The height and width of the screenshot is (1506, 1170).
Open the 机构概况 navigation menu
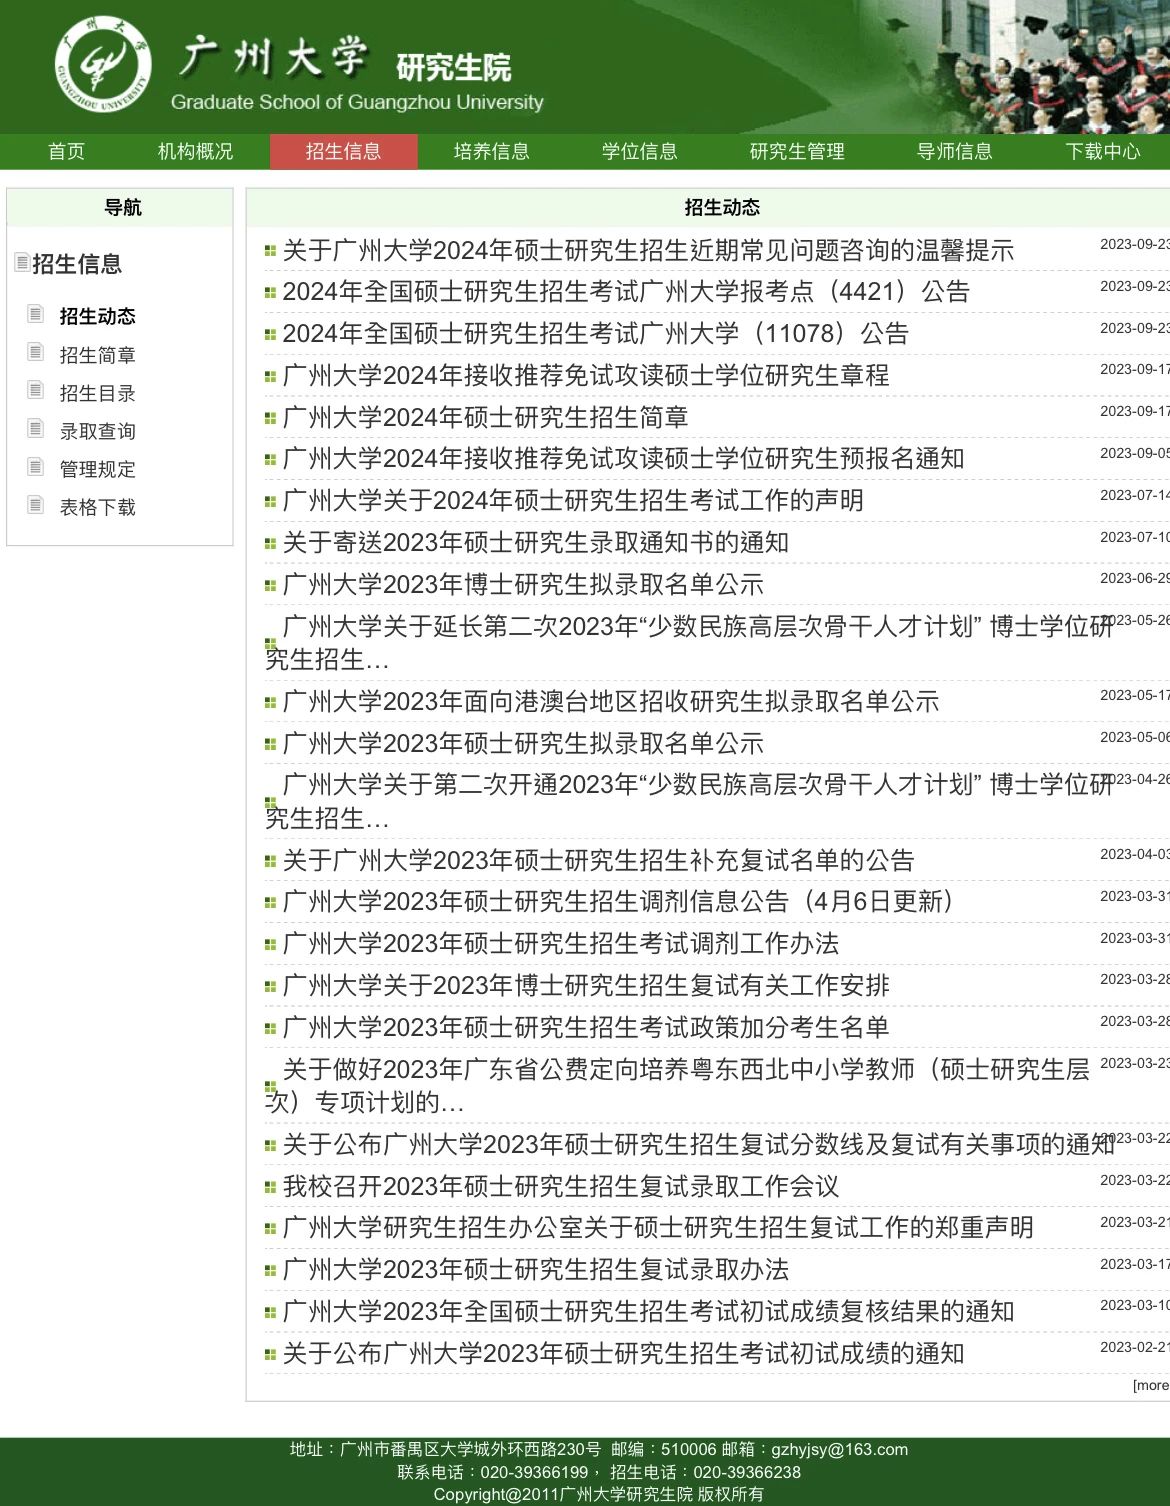click(x=195, y=151)
